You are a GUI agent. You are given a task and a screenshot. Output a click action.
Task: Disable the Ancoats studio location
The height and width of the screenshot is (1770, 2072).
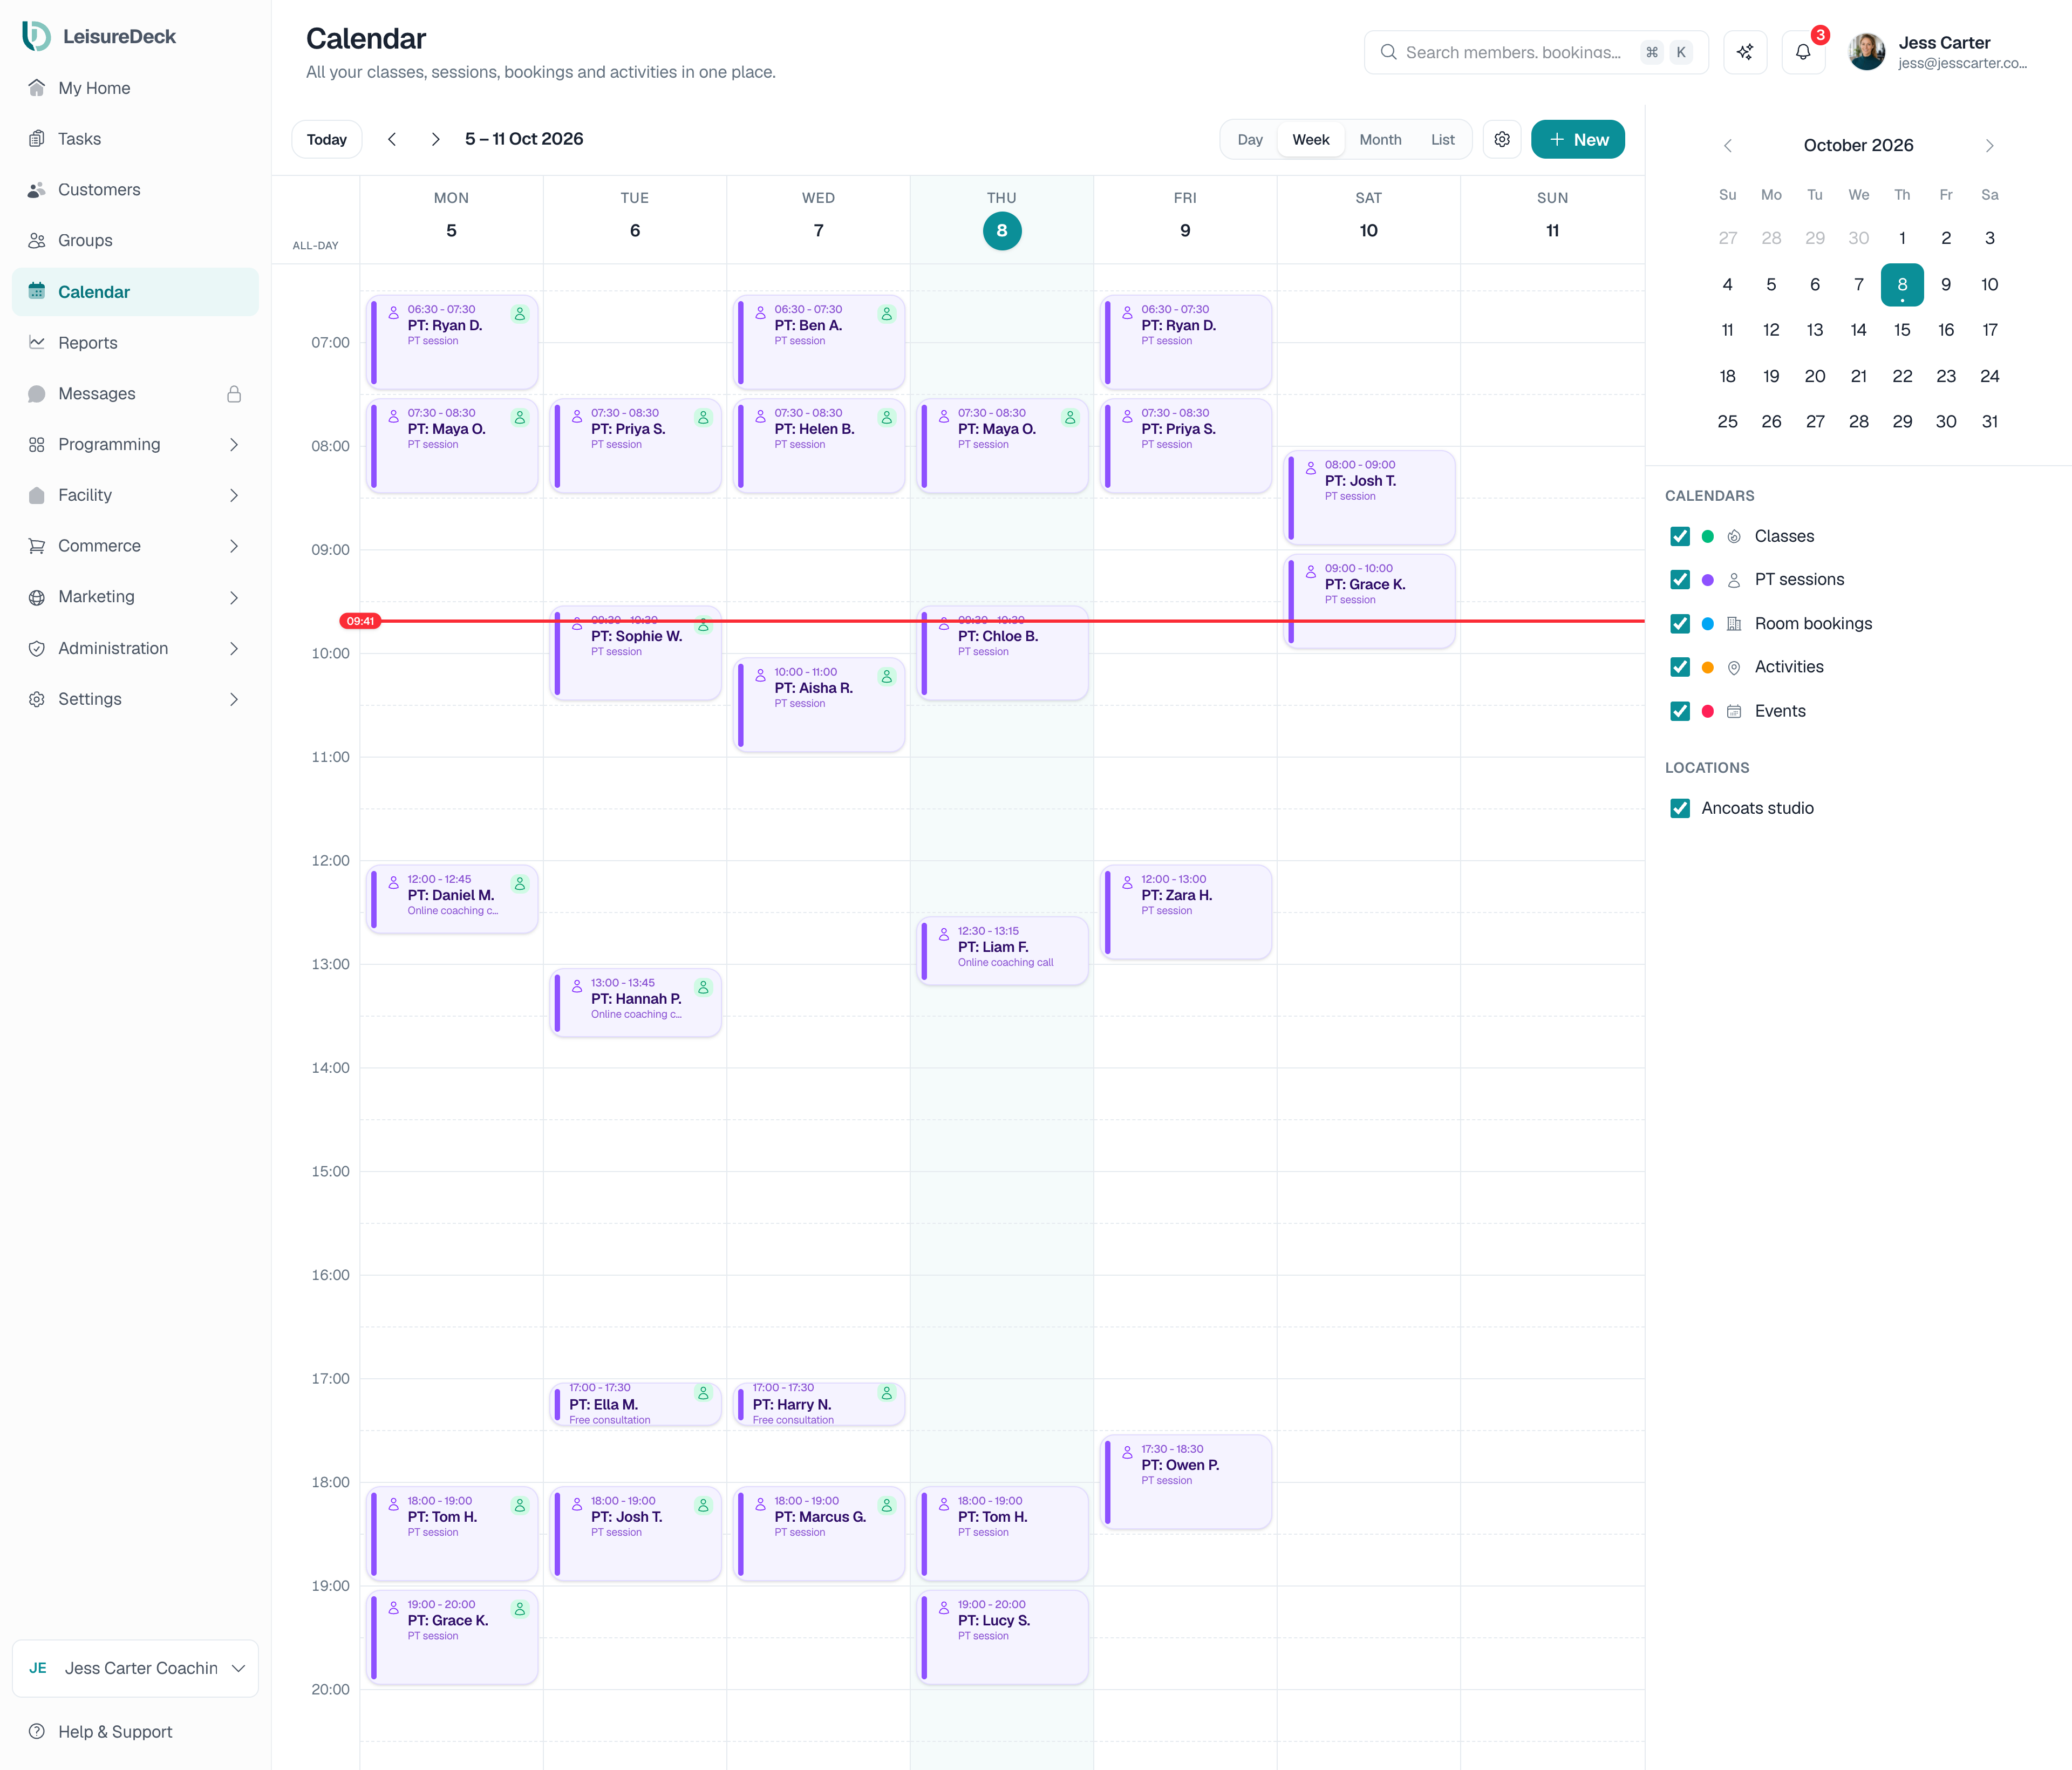coord(1680,808)
